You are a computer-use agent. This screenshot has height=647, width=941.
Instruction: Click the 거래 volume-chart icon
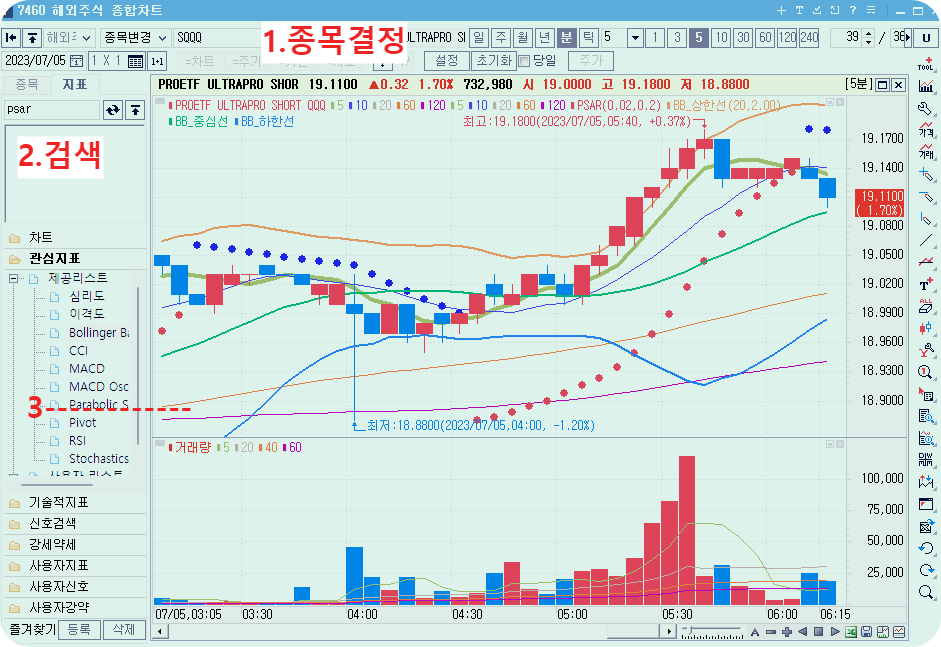click(x=926, y=152)
